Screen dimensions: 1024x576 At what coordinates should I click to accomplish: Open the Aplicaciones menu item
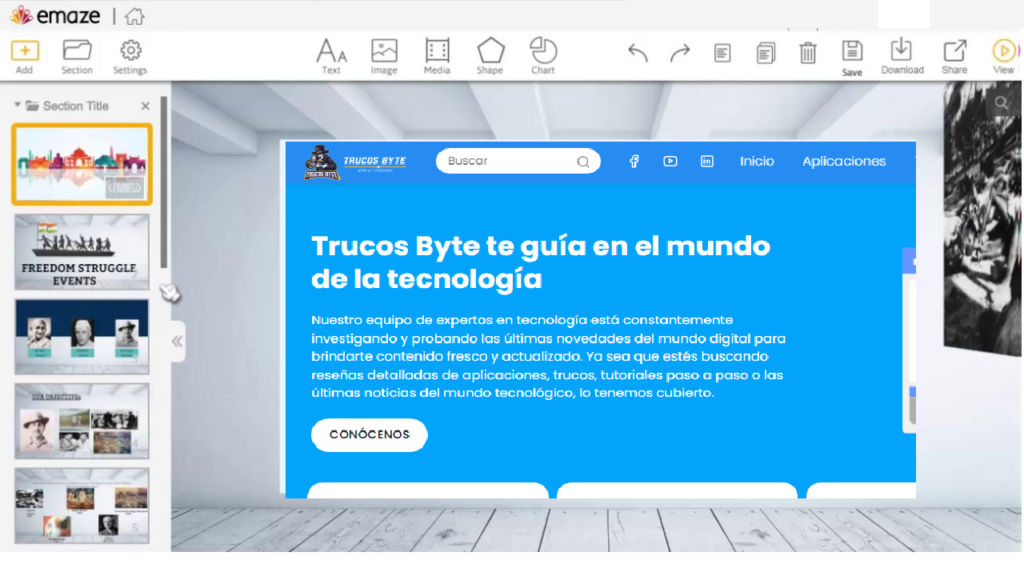click(844, 161)
